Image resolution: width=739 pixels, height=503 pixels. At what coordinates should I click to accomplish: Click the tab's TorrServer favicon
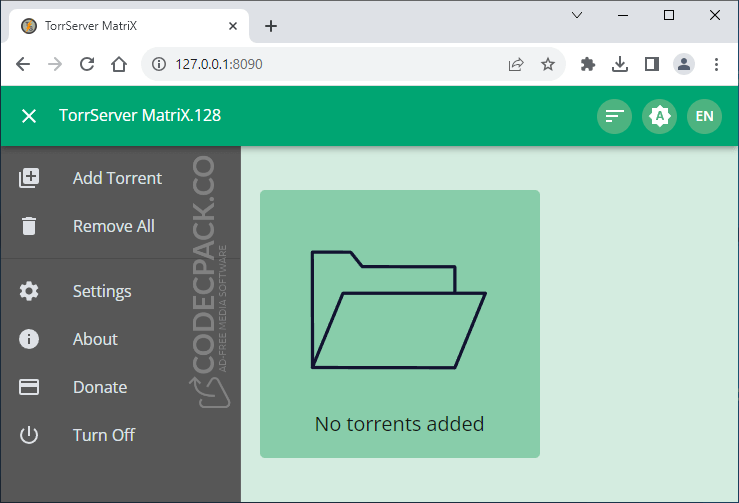pos(29,26)
